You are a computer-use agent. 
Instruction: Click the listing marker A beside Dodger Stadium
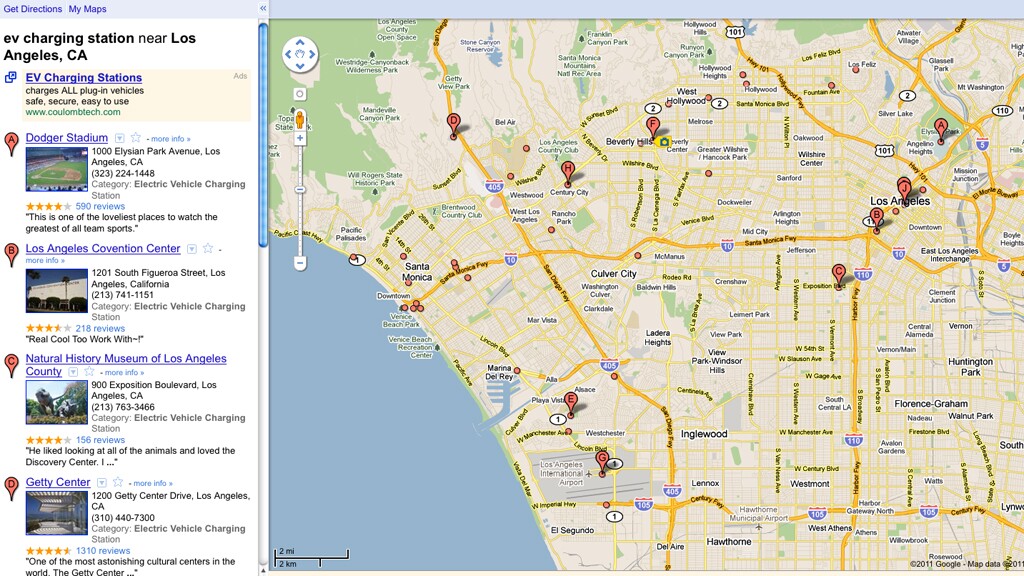[x=11, y=144]
